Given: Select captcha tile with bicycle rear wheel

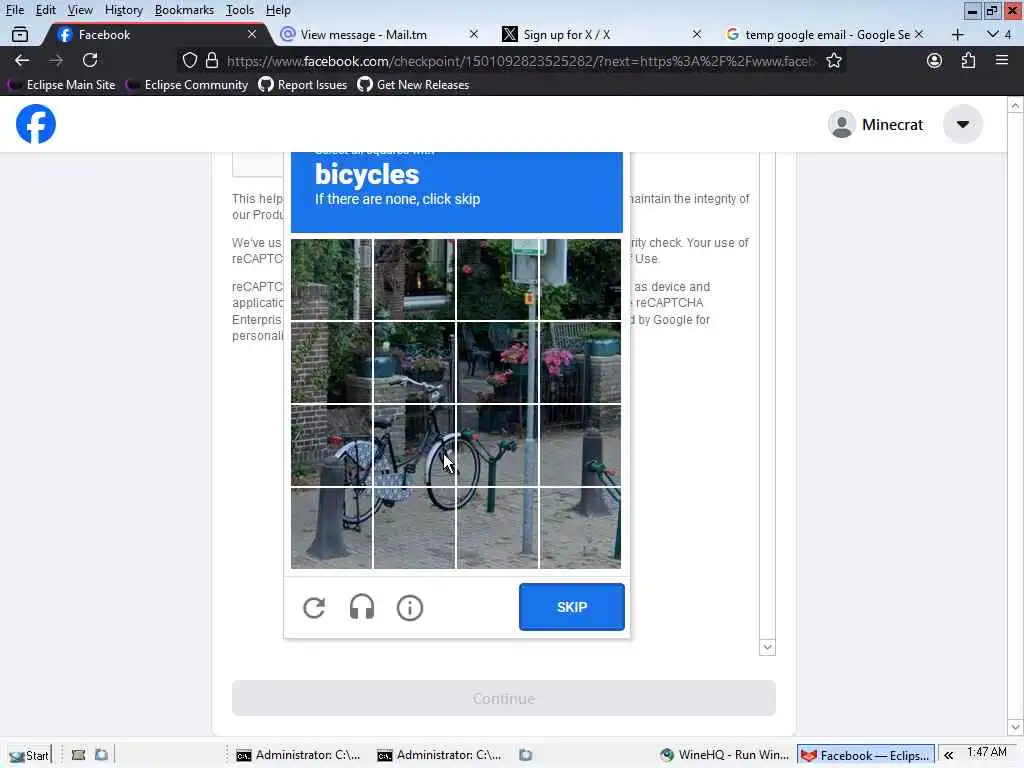Looking at the screenshot, I should (331, 445).
